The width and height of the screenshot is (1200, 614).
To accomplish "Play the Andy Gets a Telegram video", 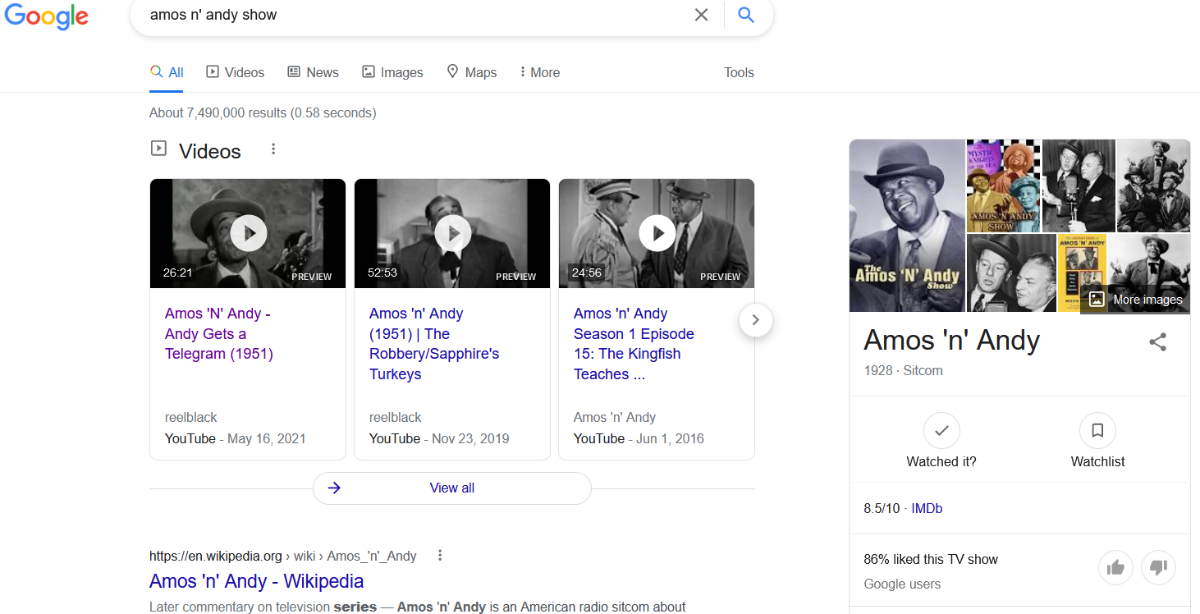I will 248,233.
